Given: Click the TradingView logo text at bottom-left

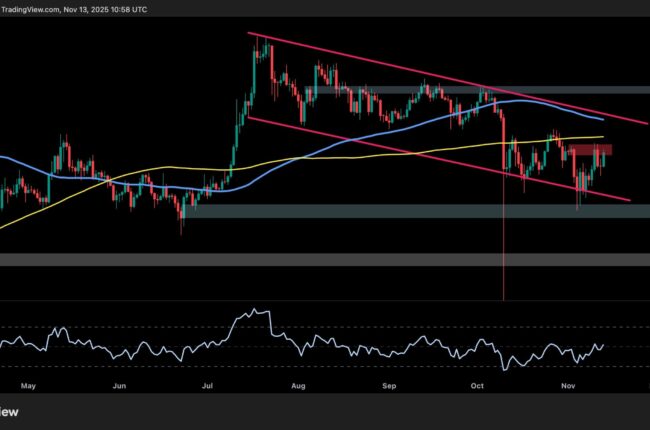Looking at the screenshot, I should click(10, 411).
